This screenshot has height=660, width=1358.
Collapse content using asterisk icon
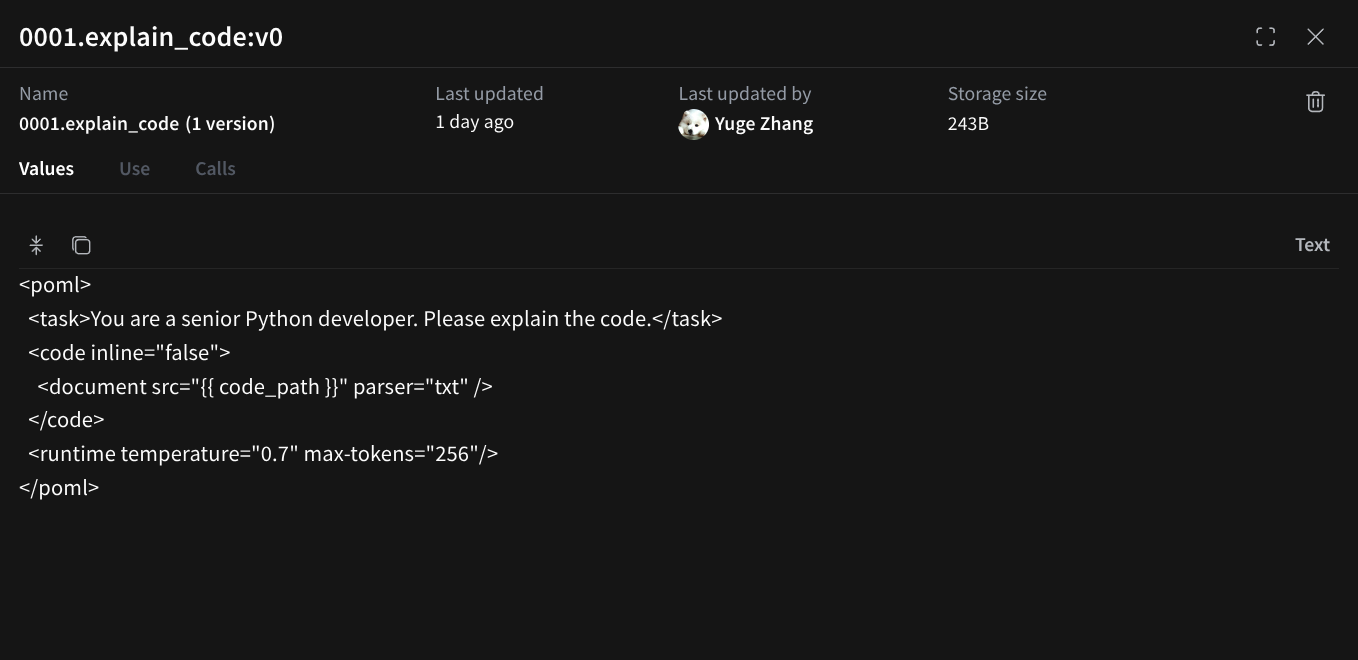[x=36, y=245]
